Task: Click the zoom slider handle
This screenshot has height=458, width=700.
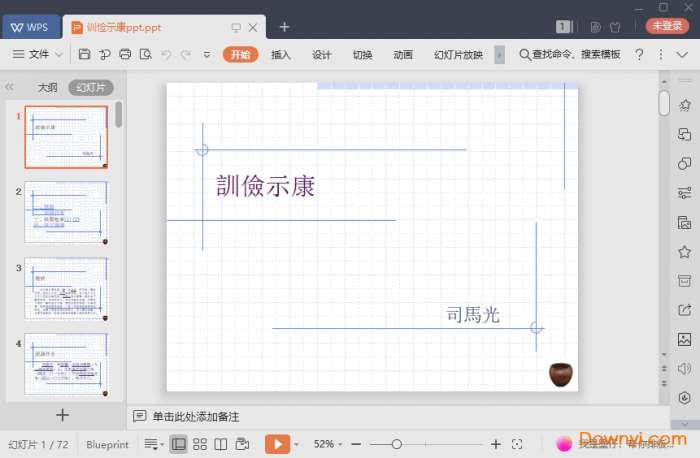Action: (396, 444)
